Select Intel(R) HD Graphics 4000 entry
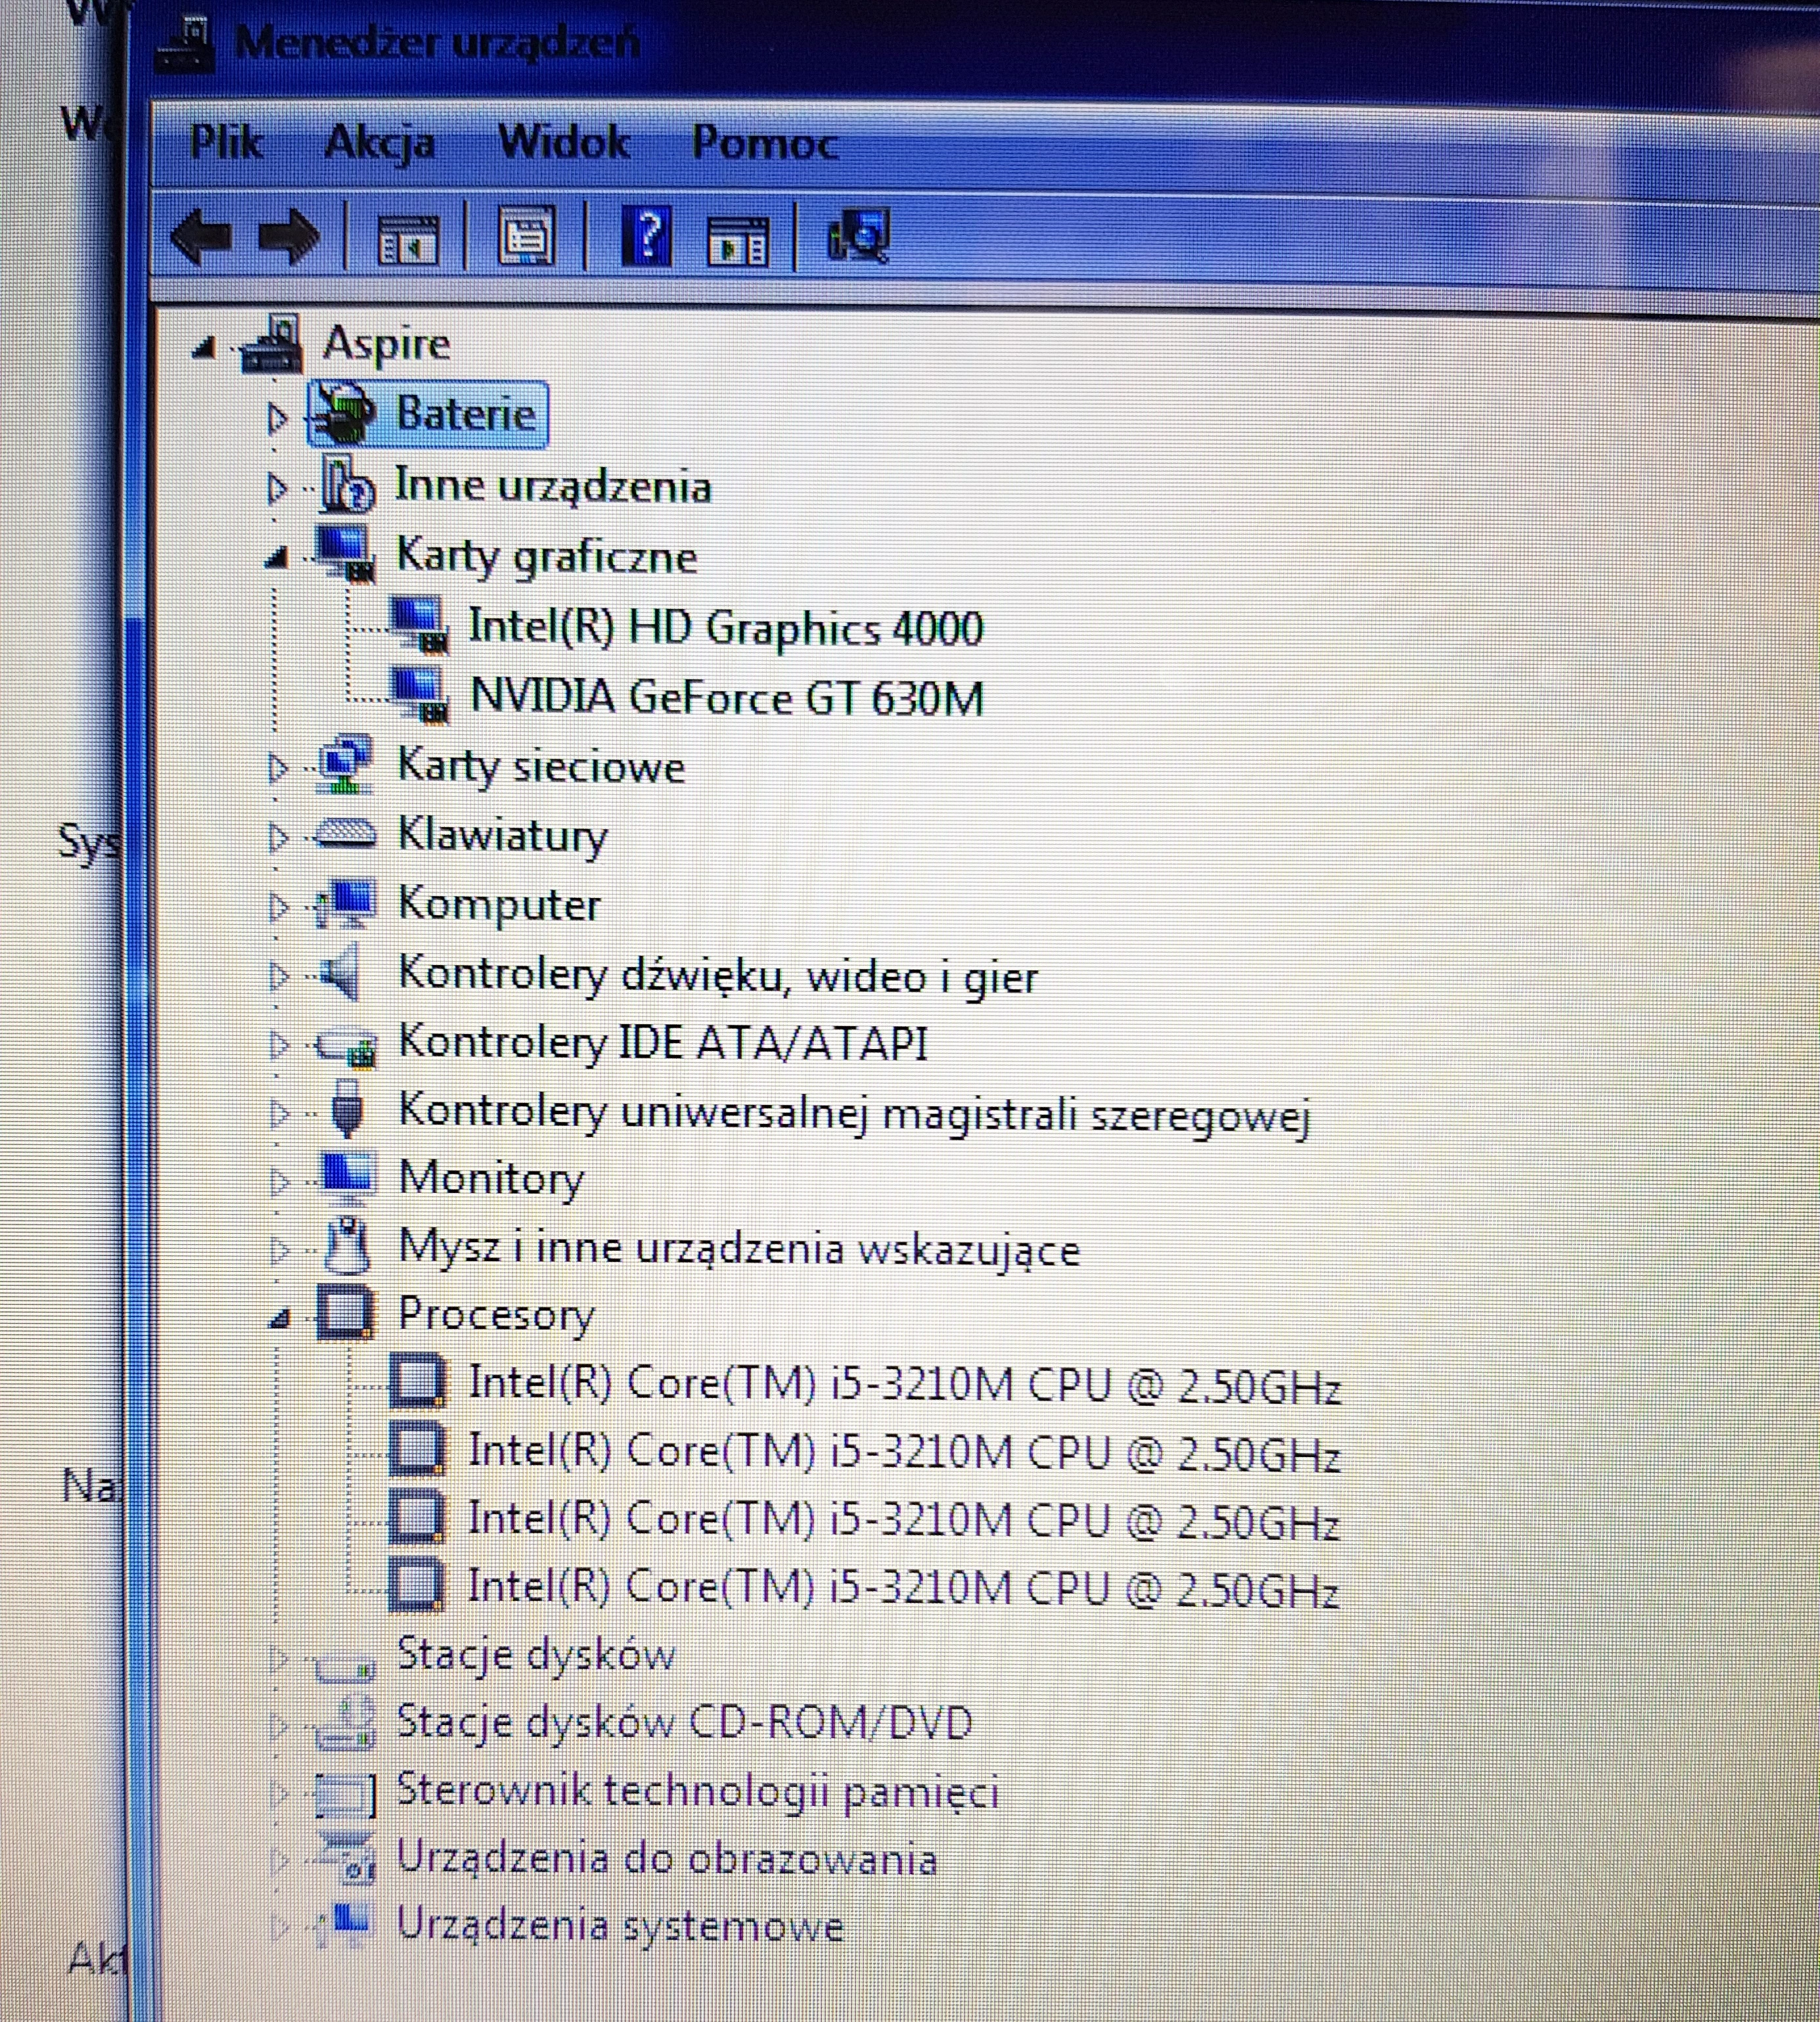The height and width of the screenshot is (2022, 1820). 725,628
